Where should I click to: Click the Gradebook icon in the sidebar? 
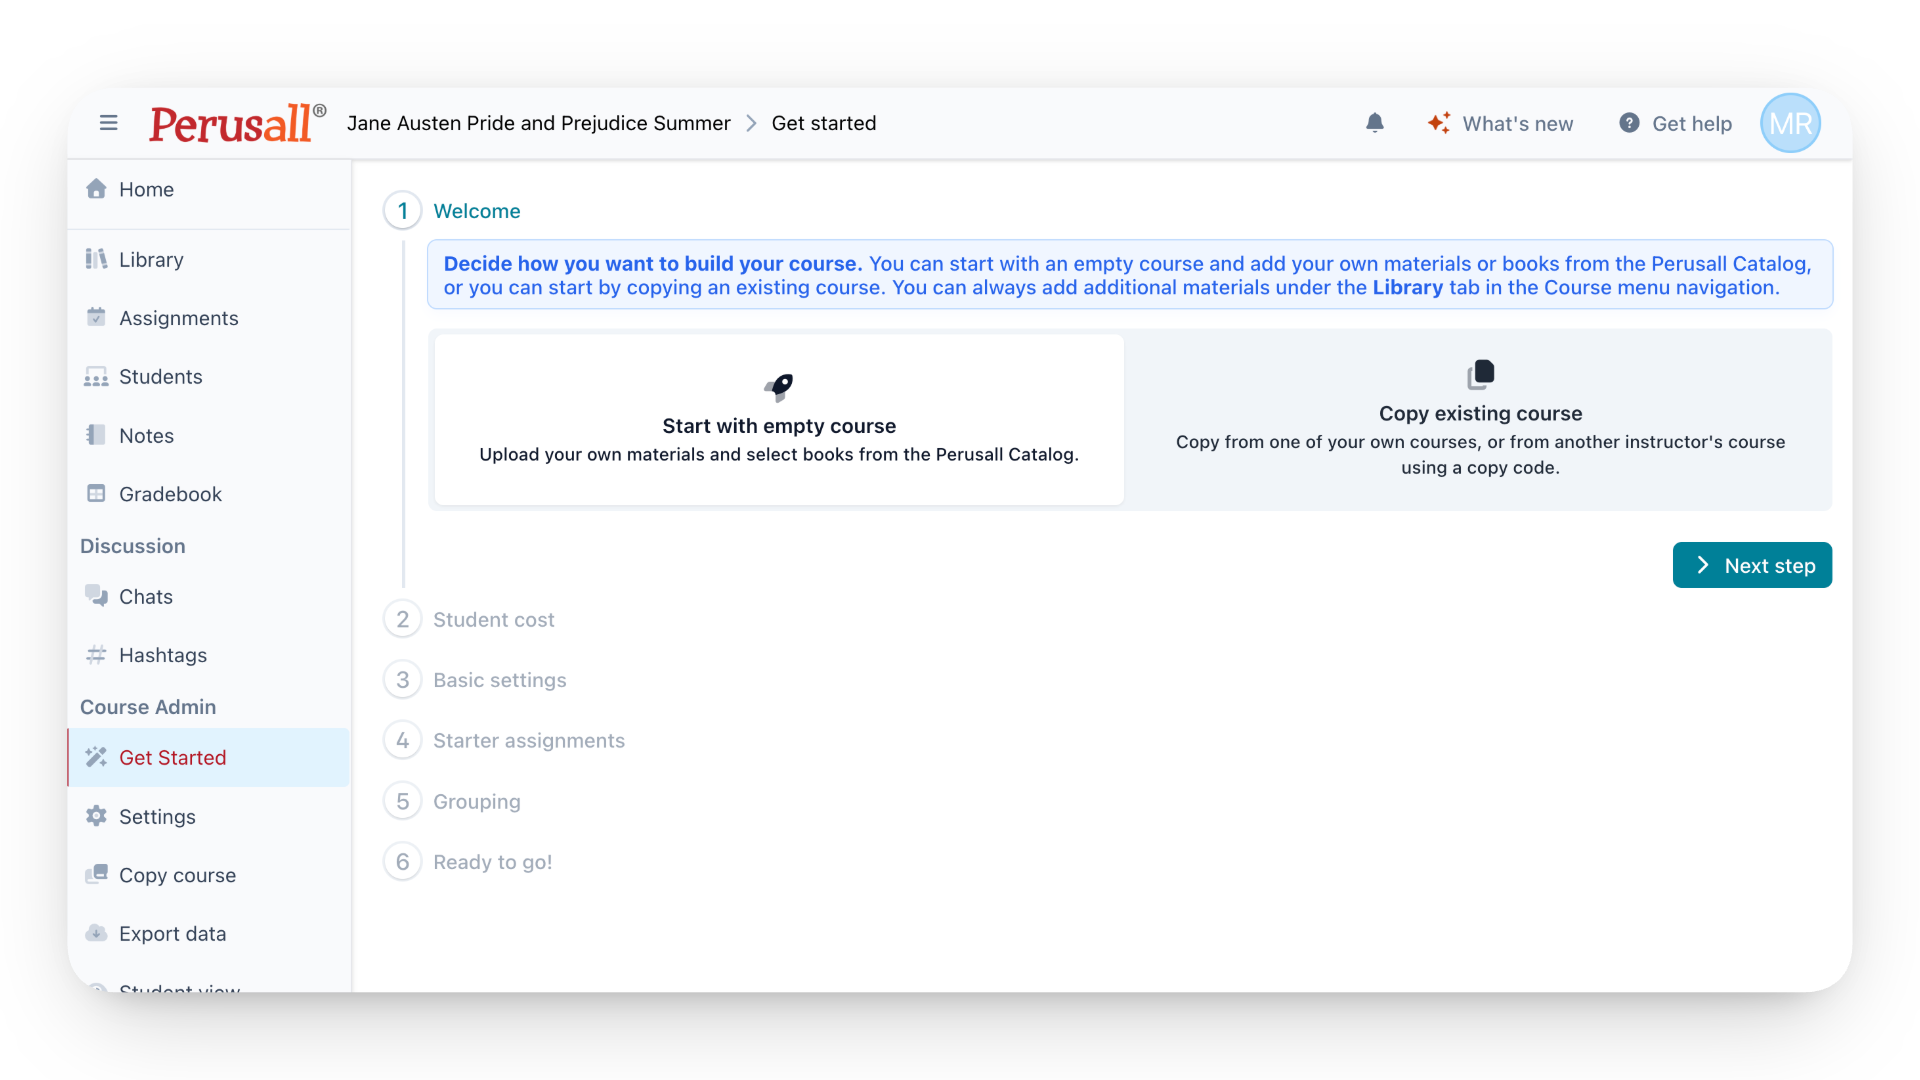[x=96, y=493]
